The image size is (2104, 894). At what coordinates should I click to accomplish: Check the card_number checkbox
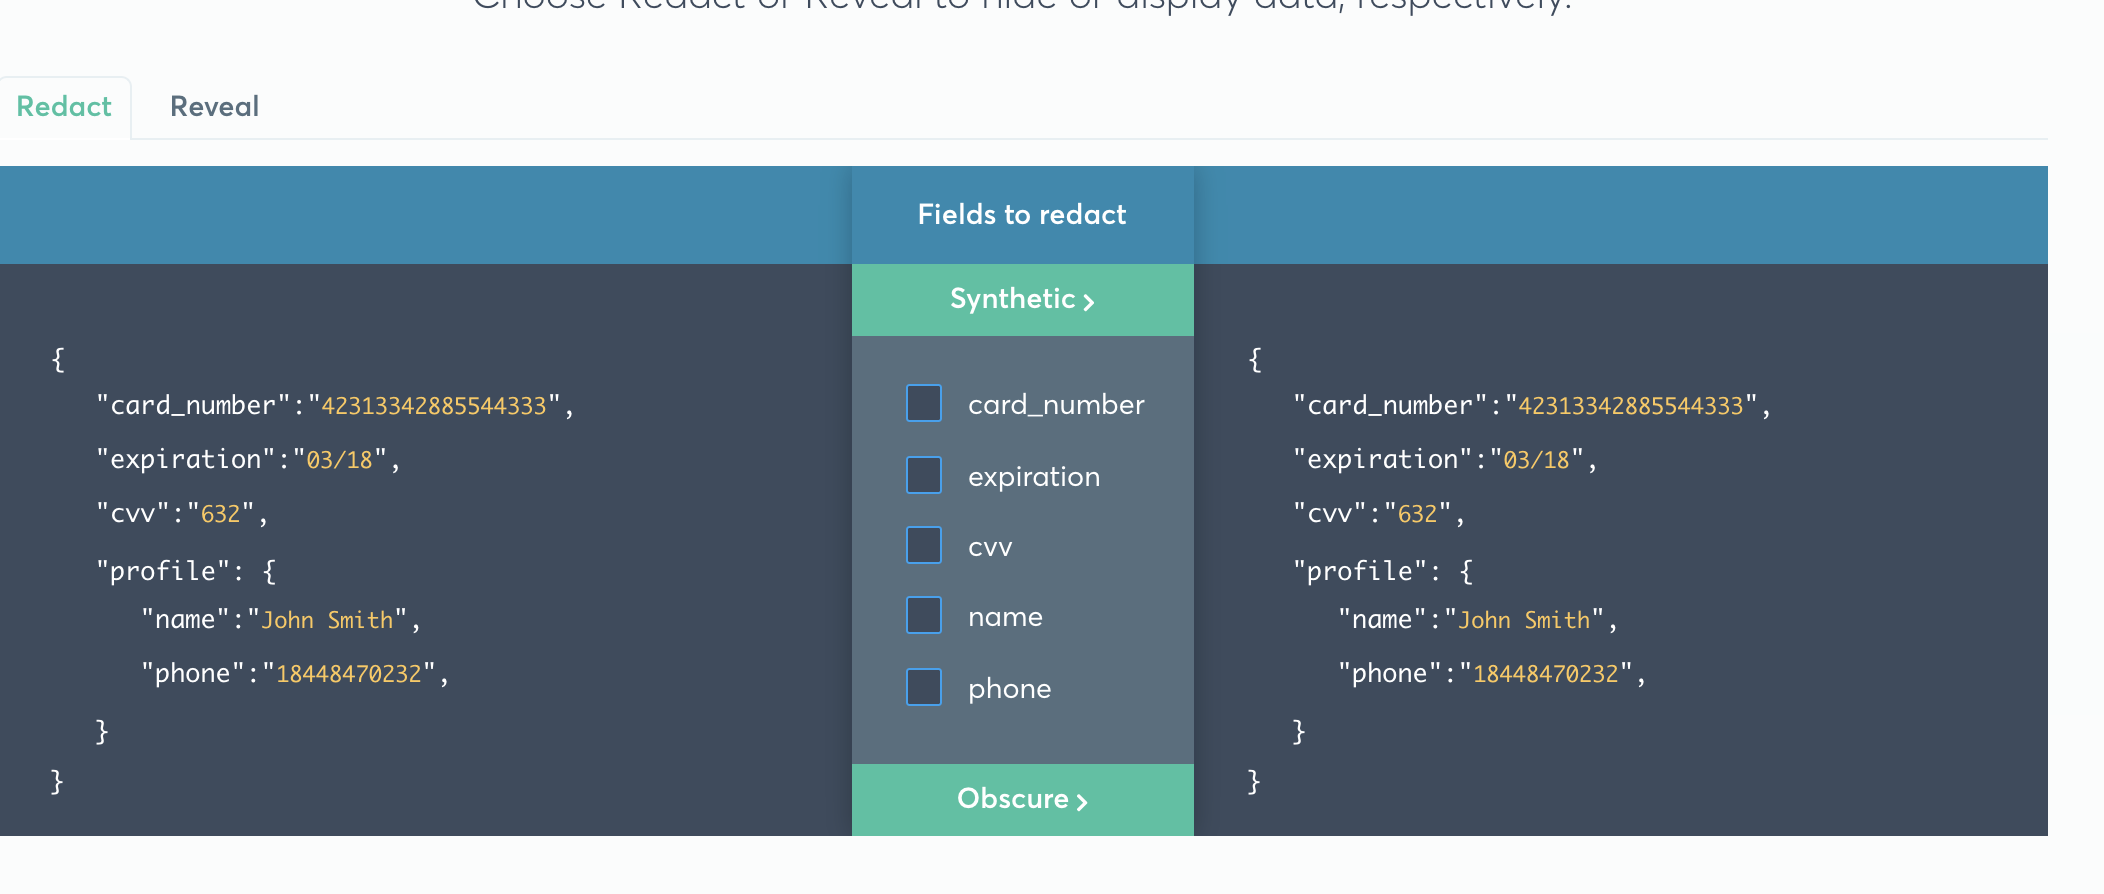(924, 403)
